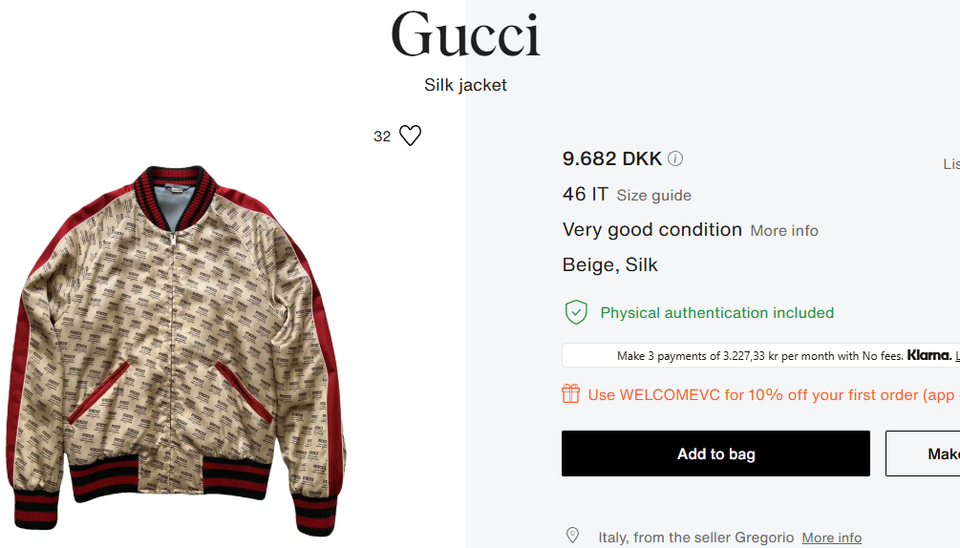960x548 pixels.
Task: Click the Silk jacket subtitle
Action: coord(465,85)
